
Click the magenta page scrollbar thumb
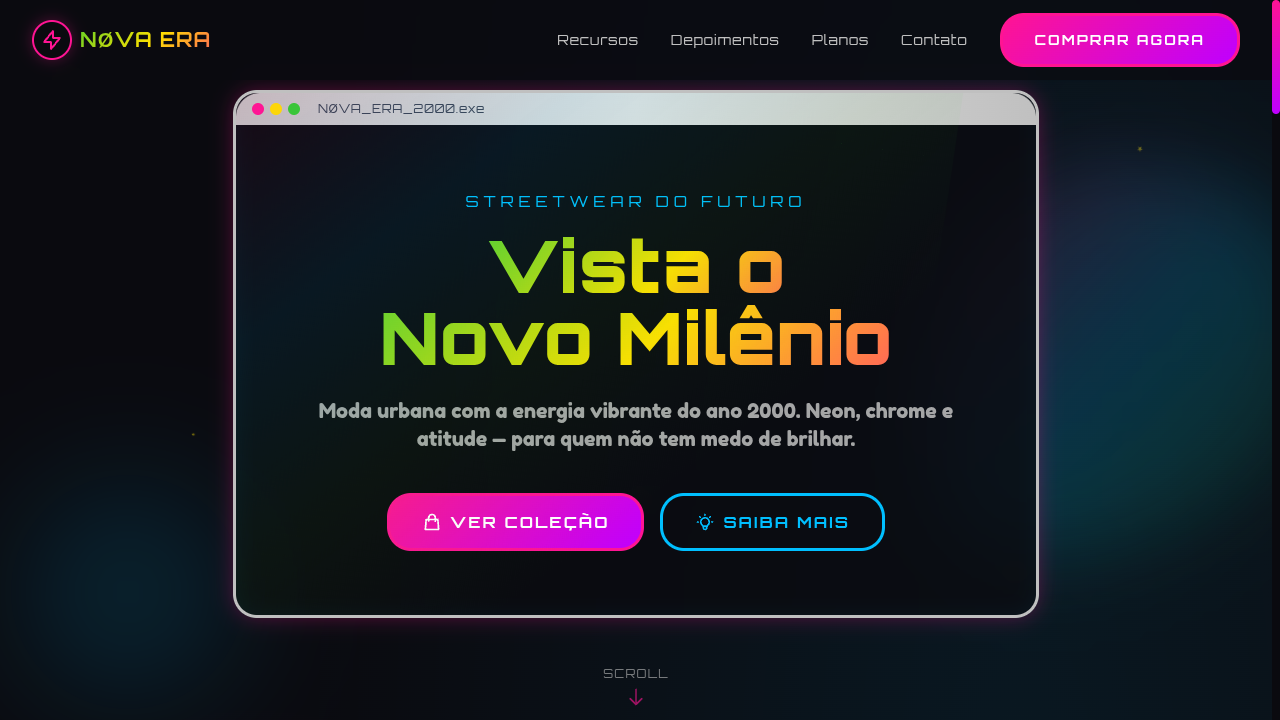[1276, 56]
